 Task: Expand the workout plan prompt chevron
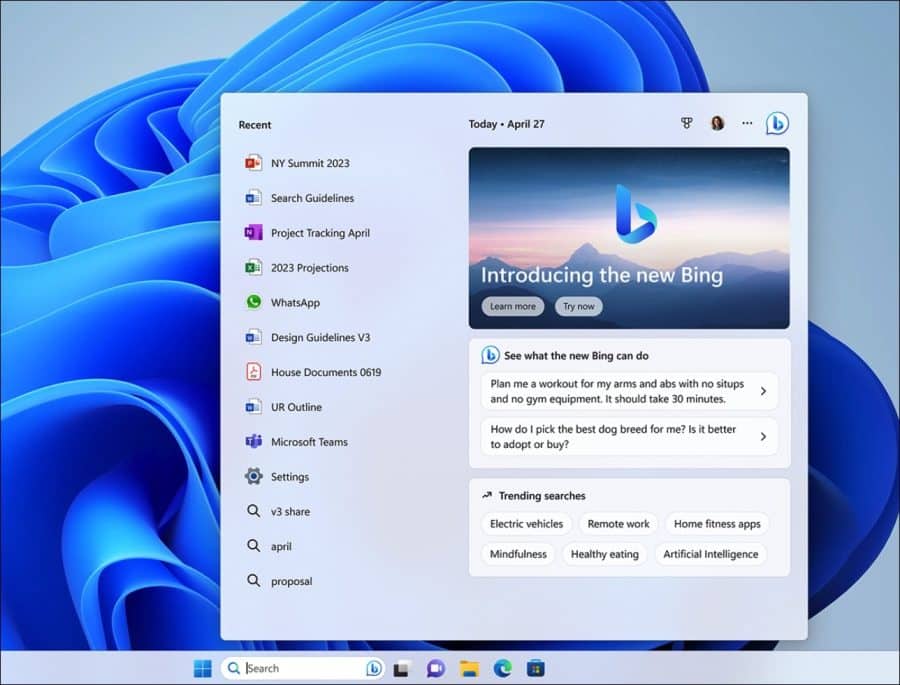763,391
